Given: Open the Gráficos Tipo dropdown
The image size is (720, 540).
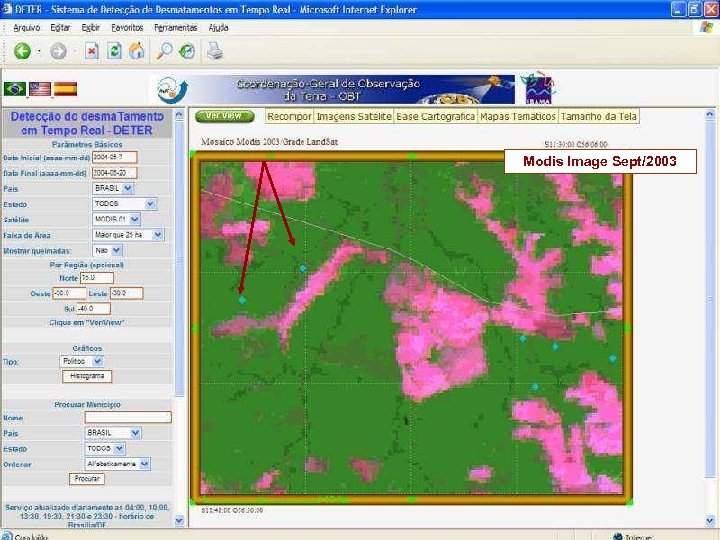Looking at the screenshot, I should point(82,361).
